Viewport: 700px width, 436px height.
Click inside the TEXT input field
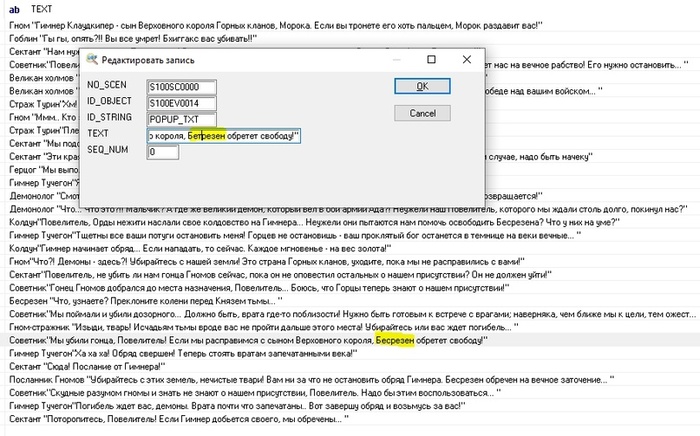(224, 135)
